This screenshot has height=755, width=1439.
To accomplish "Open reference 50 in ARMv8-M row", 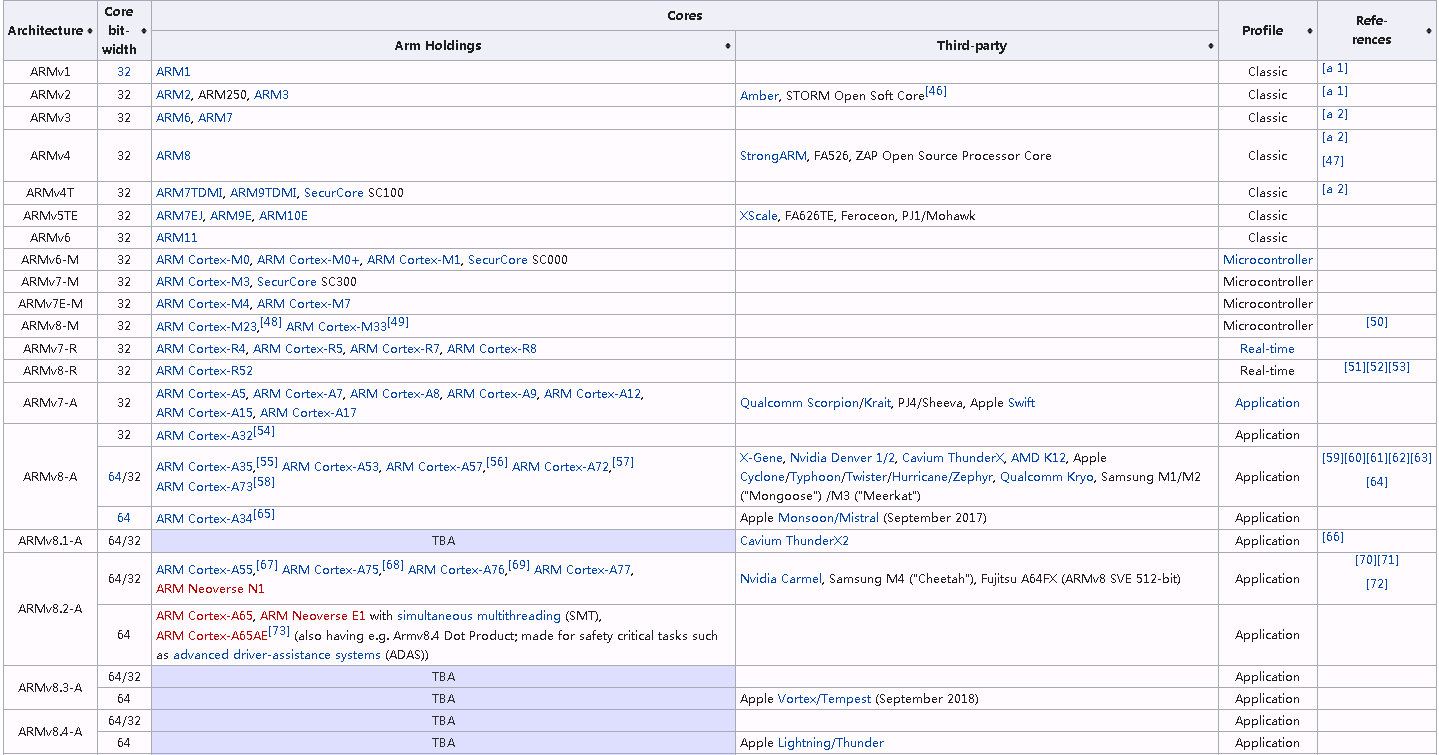I will coord(1377,322).
